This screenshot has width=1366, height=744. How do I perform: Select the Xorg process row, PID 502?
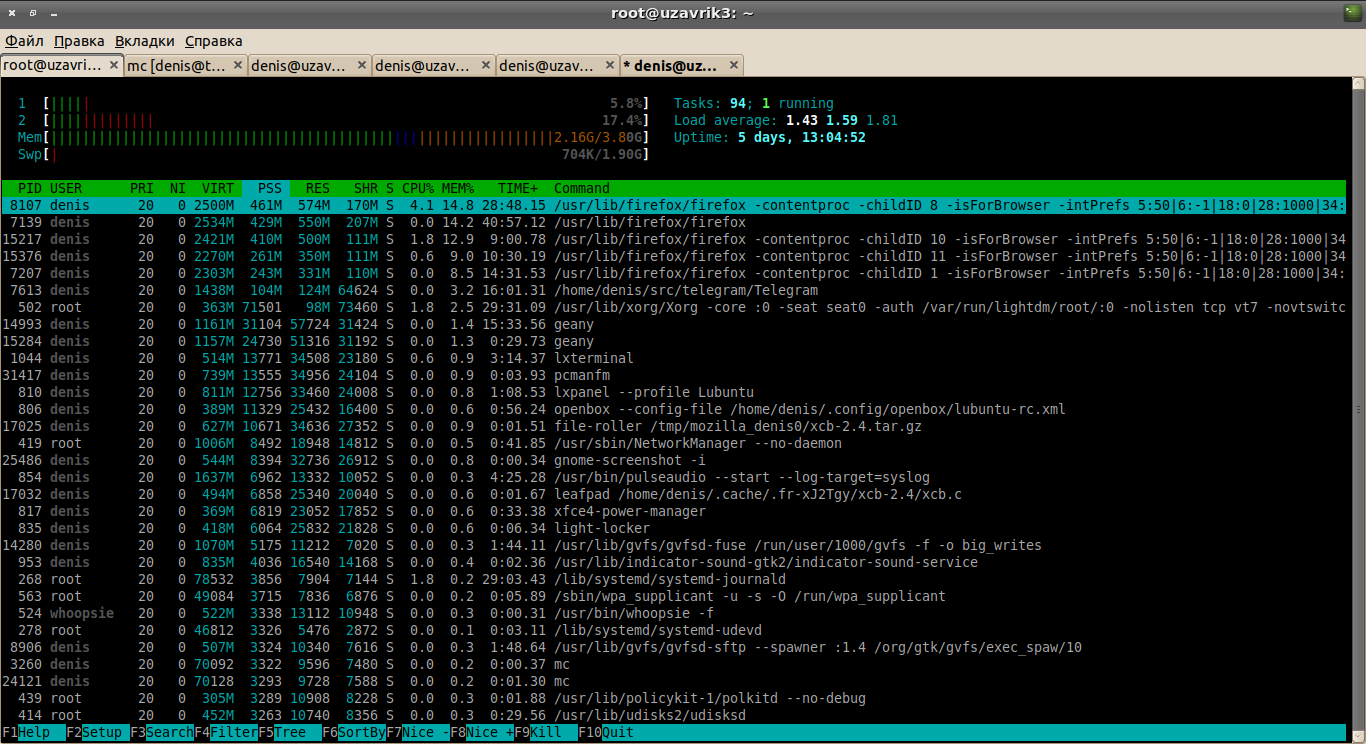coord(673,307)
